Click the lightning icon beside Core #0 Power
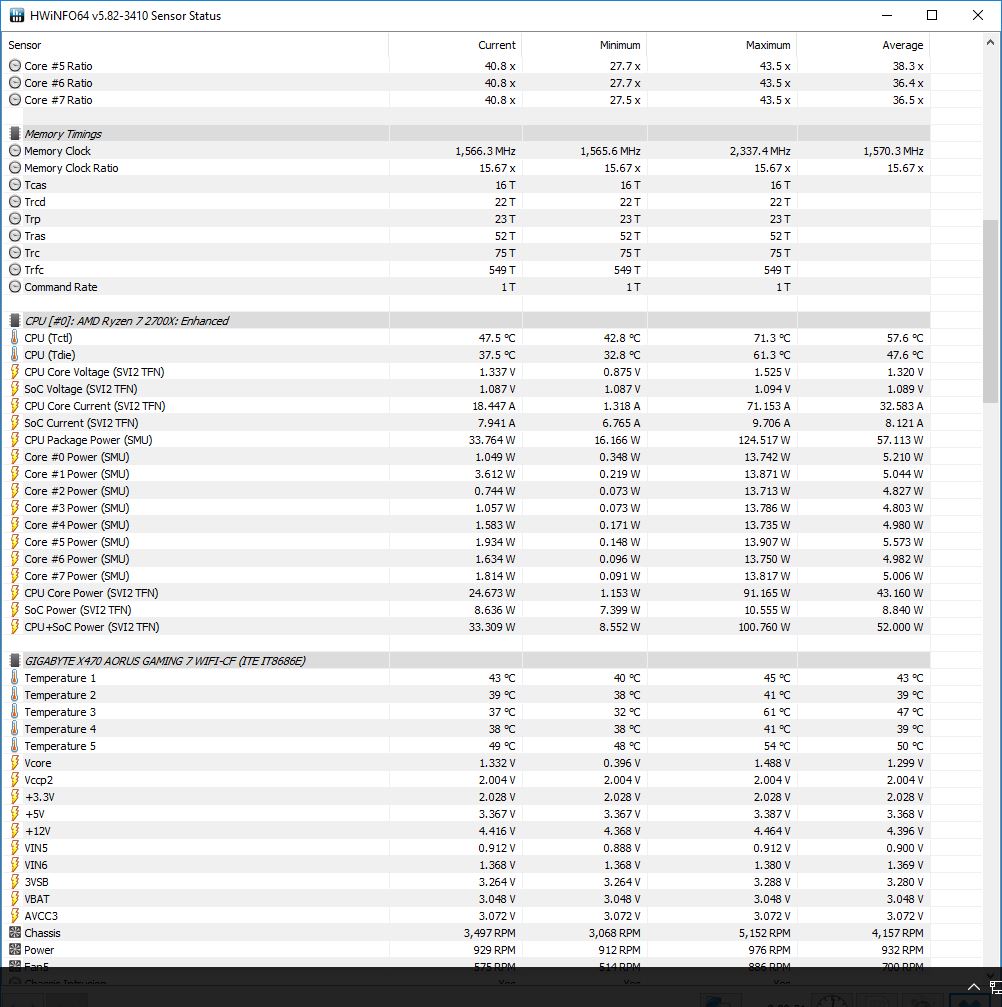Image resolution: width=1002 pixels, height=1007 pixels. (x=15, y=457)
